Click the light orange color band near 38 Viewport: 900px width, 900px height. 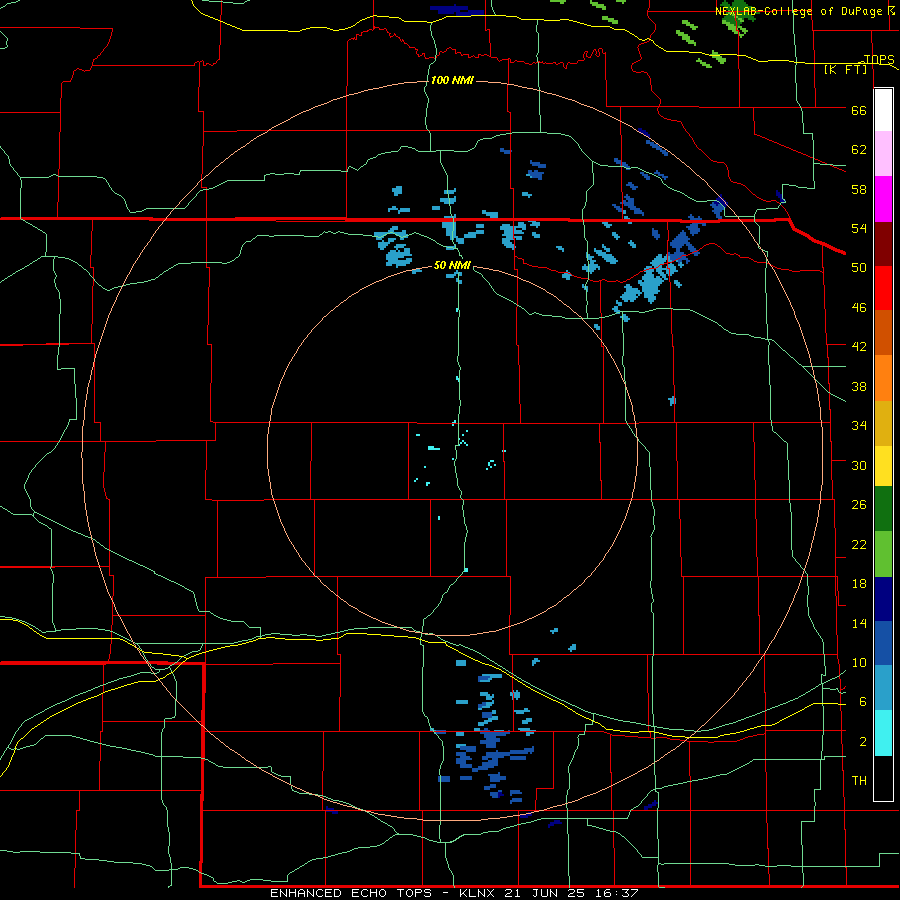pyautogui.click(x=883, y=378)
